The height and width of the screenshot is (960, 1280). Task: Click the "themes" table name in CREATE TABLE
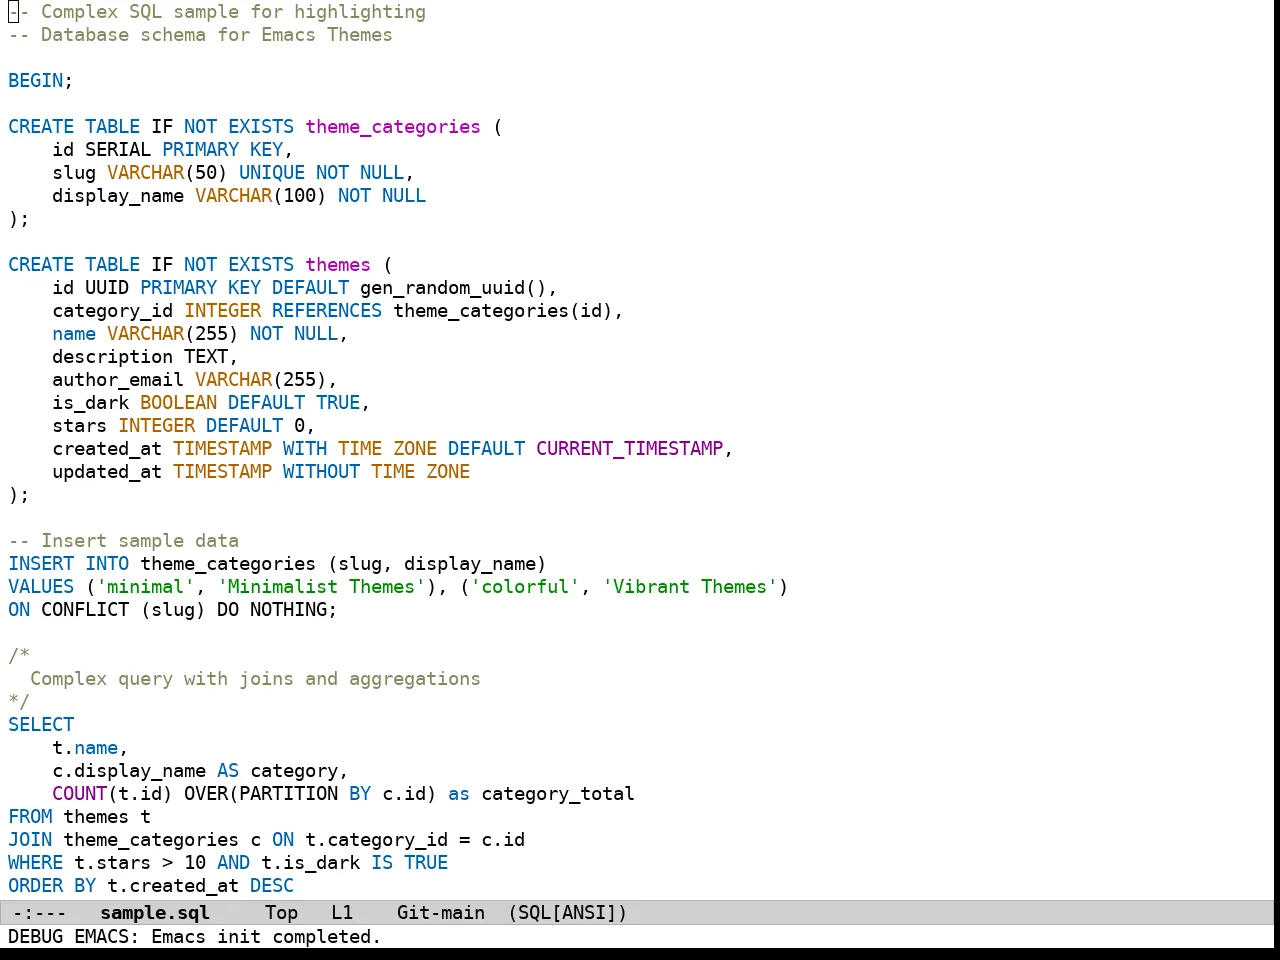338,264
